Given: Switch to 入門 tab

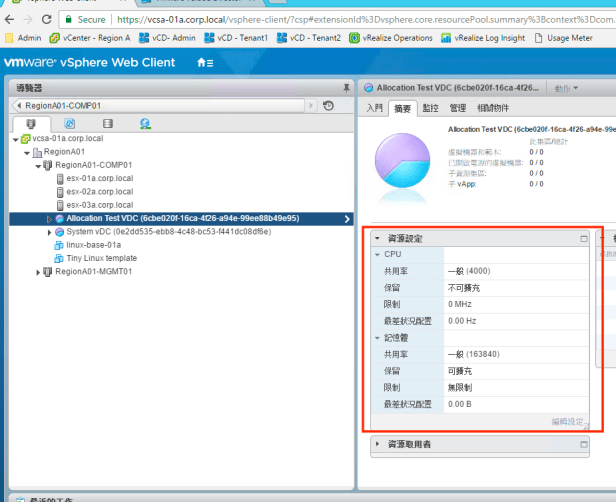Looking at the screenshot, I should click(x=374, y=108).
